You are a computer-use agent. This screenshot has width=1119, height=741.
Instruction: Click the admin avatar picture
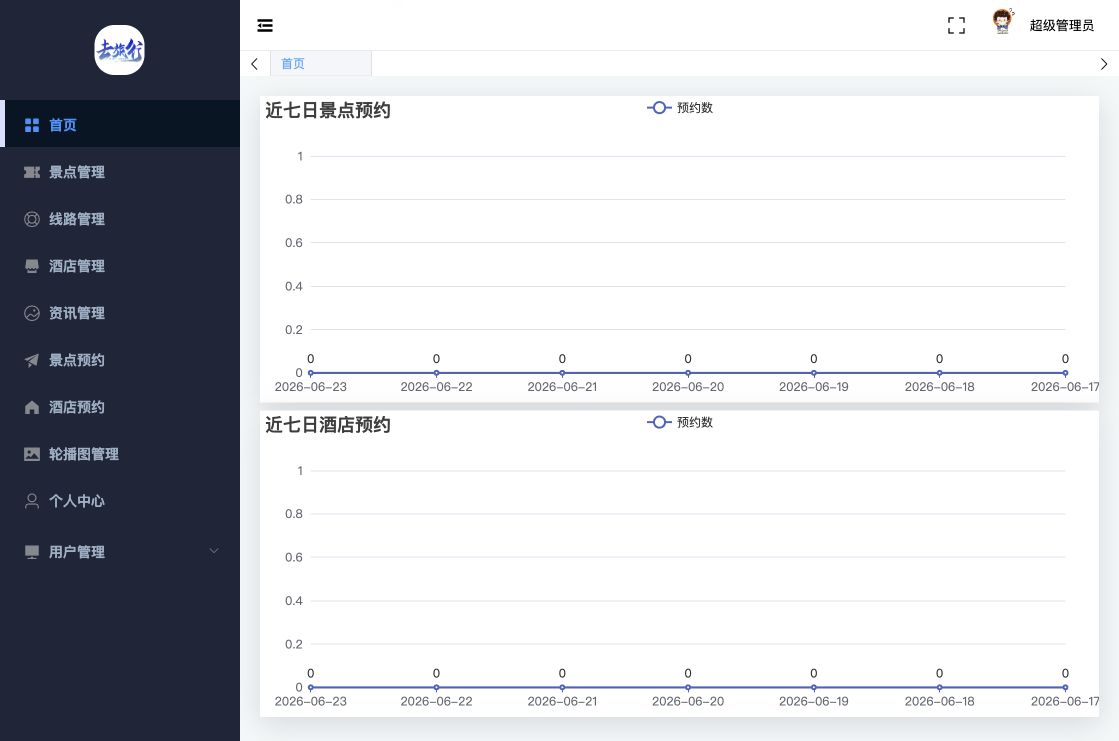coord(1003,21)
